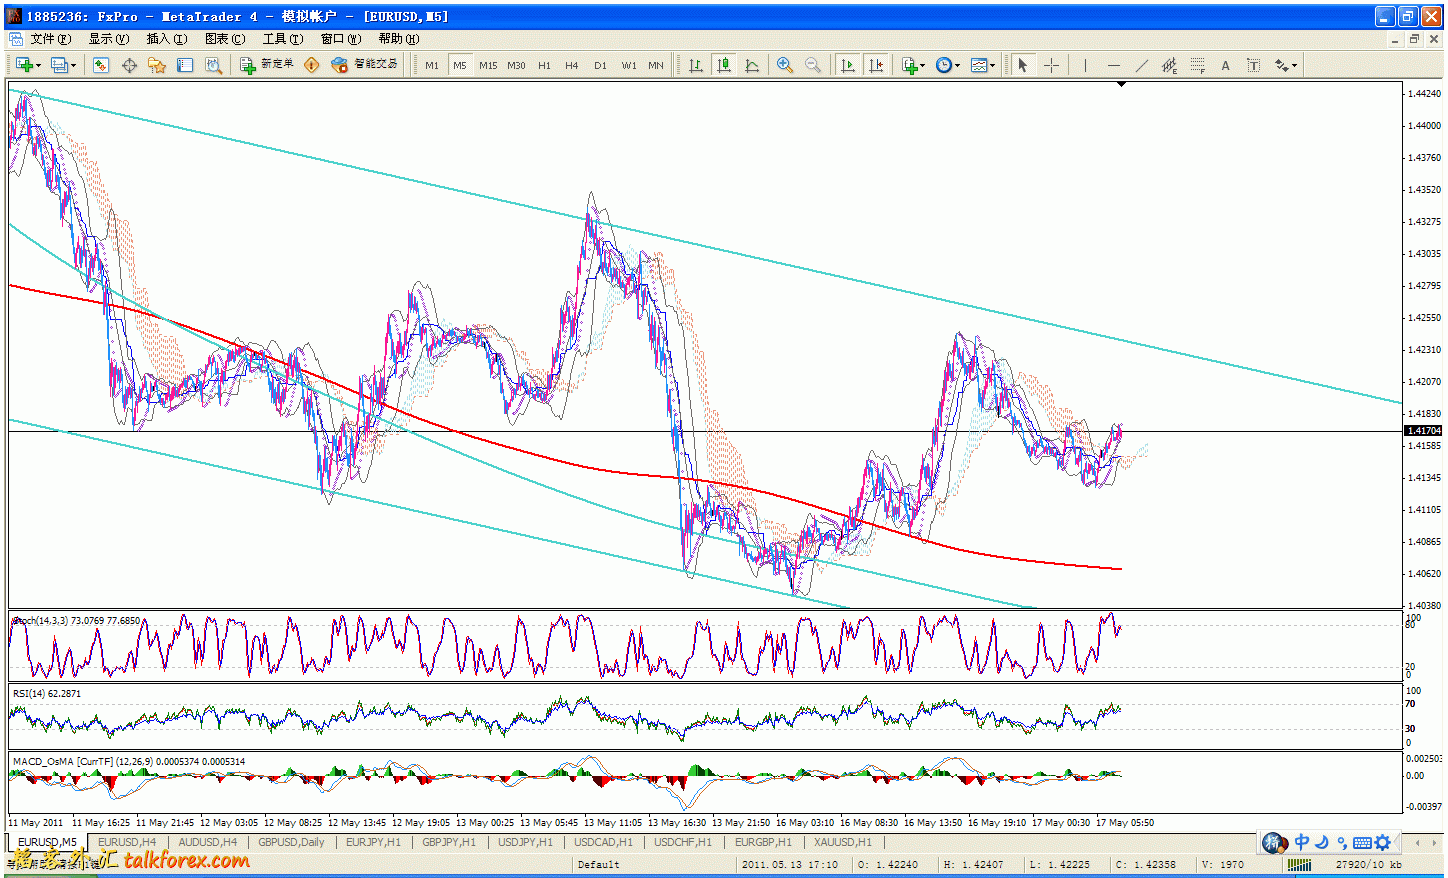Open the Strategy Tester icon

pyautogui.click(x=213, y=65)
